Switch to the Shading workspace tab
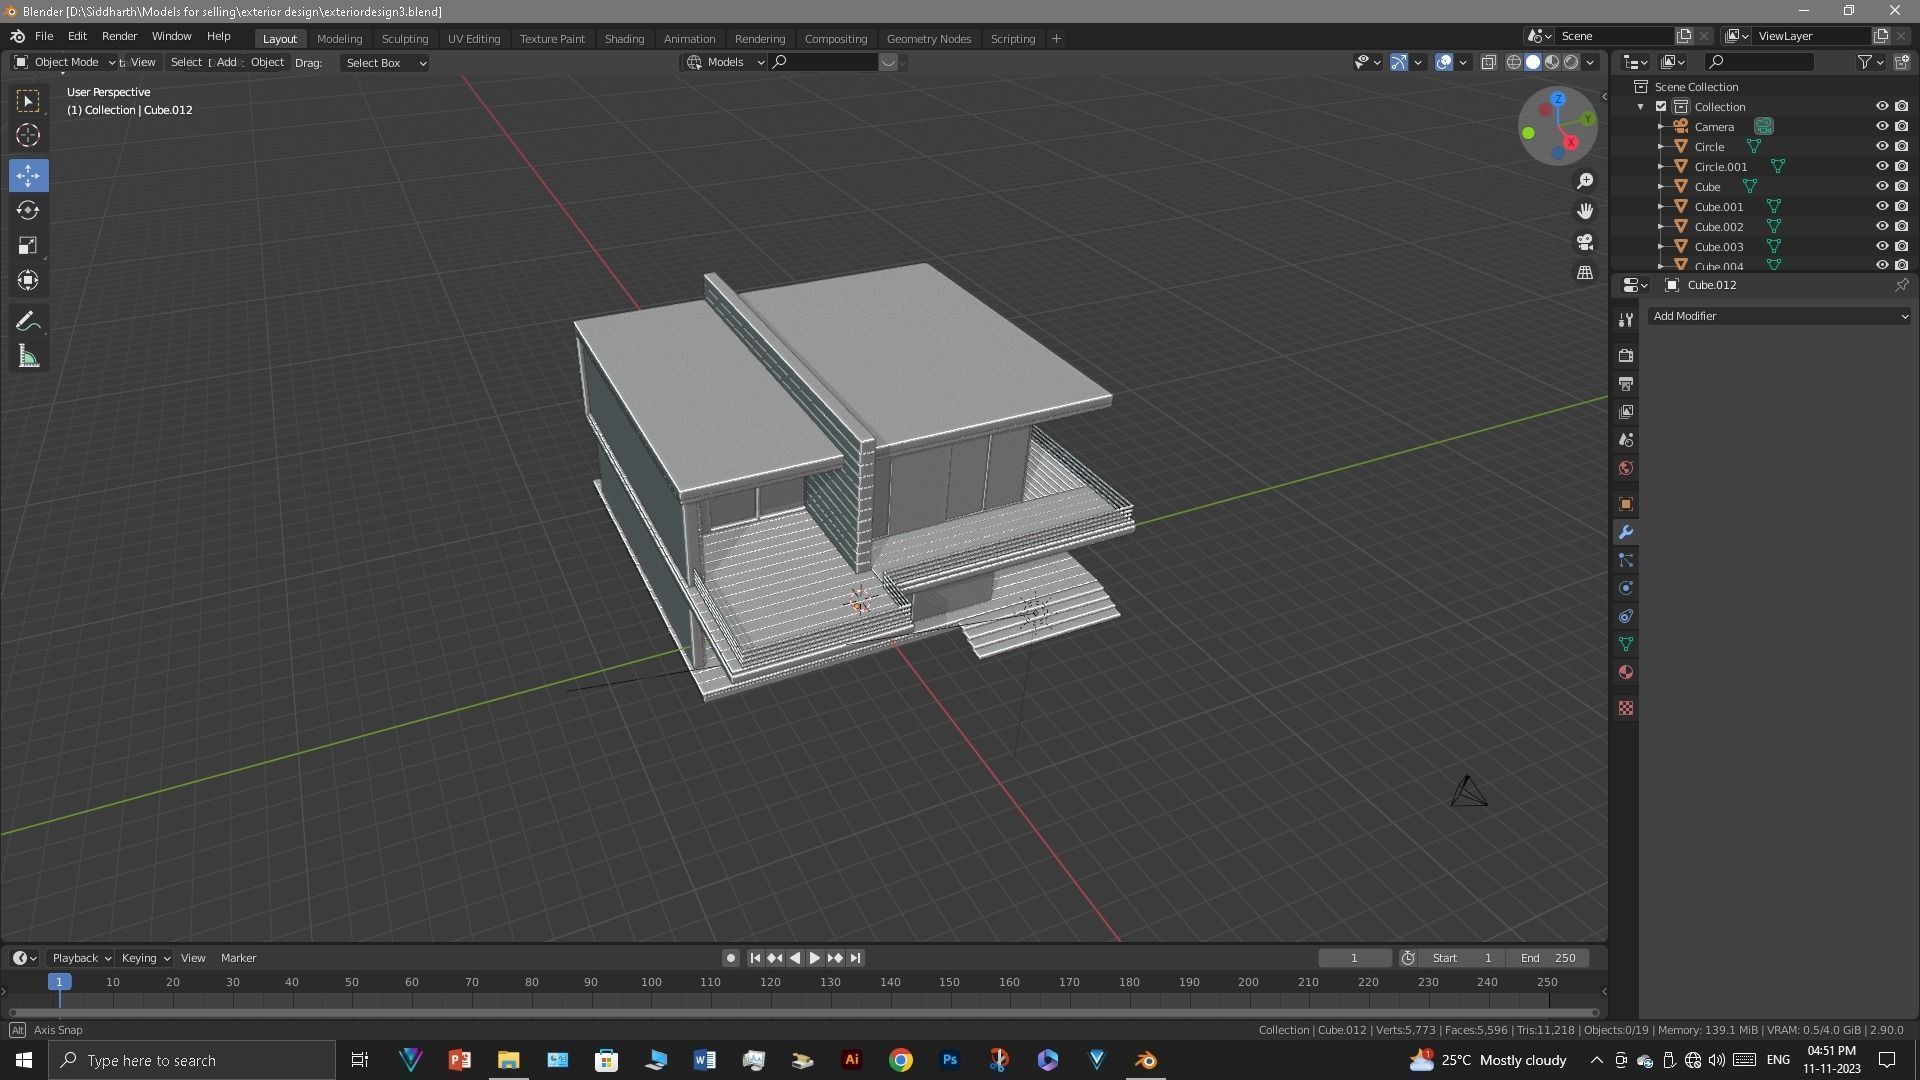This screenshot has width=1920, height=1080. pos(624,38)
